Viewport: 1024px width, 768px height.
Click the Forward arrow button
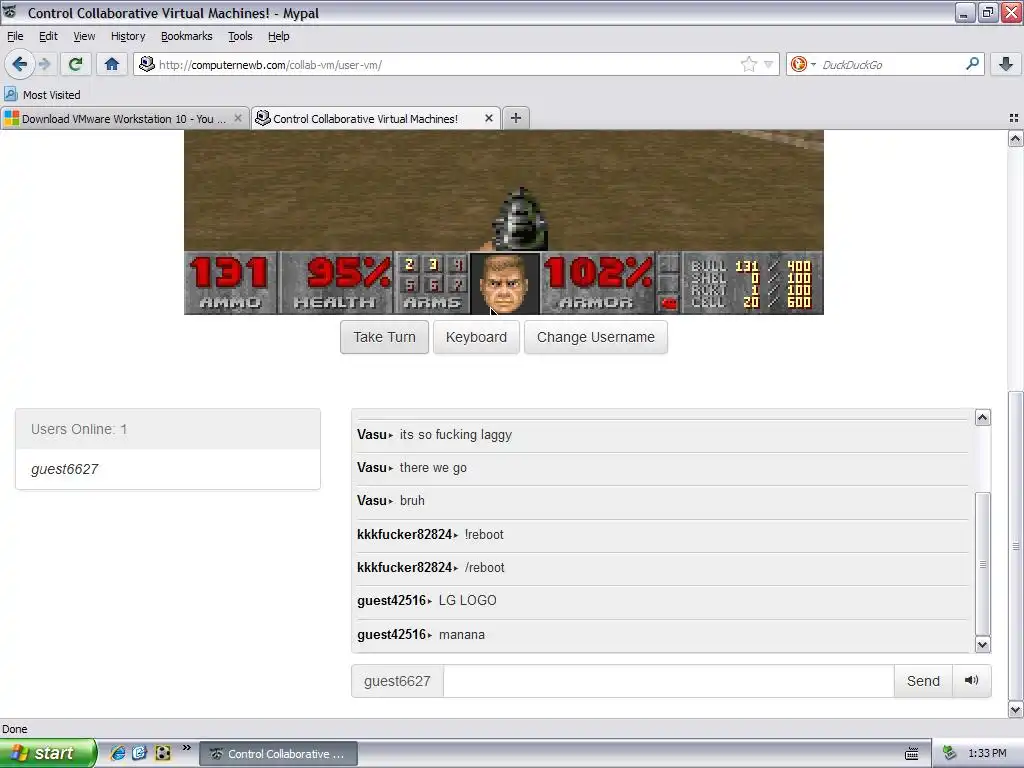click(x=44, y=64)
